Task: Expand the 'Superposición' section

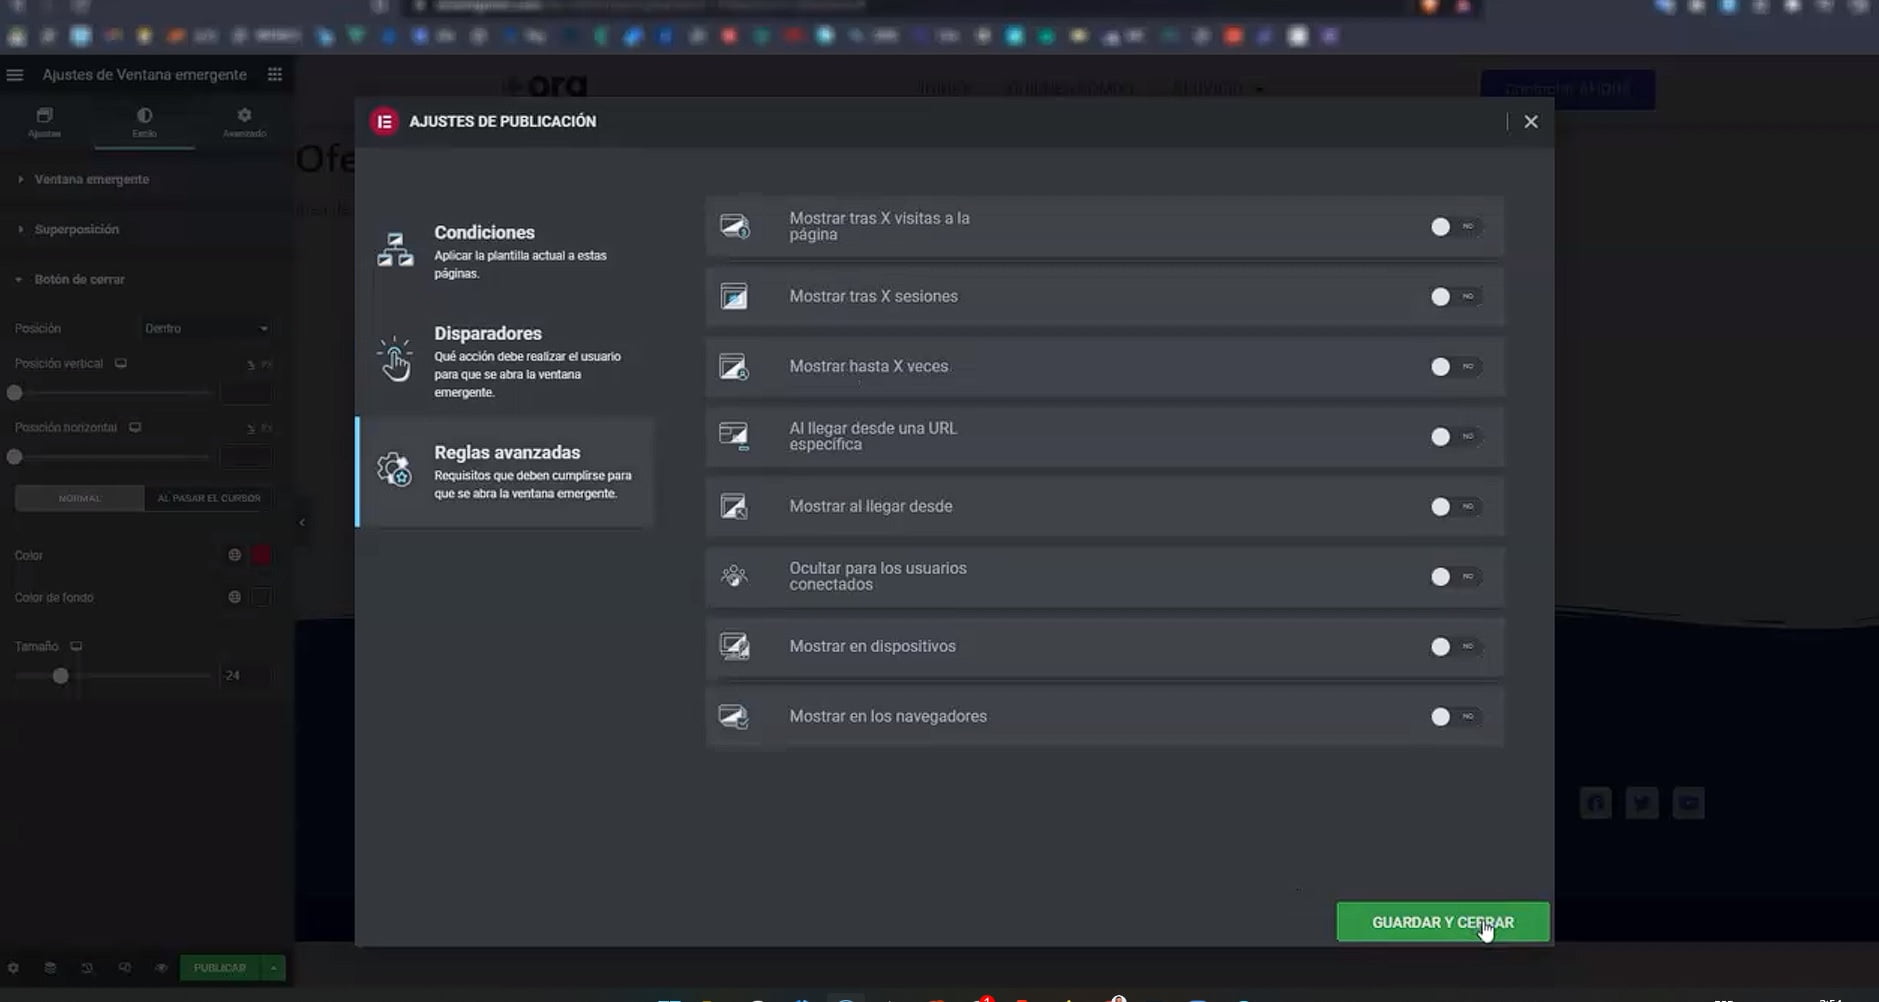Action: (x=76, y=230)
